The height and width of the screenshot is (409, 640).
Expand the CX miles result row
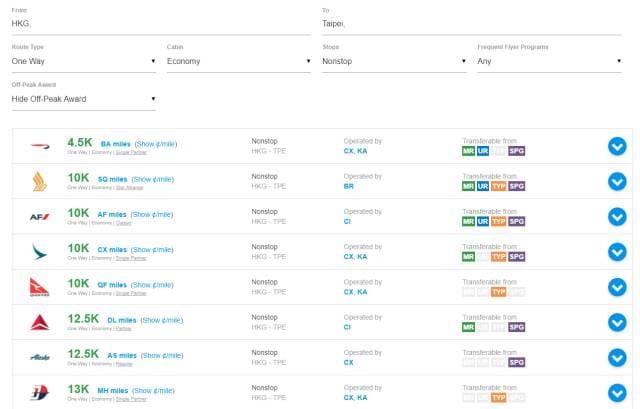point(617,252)
